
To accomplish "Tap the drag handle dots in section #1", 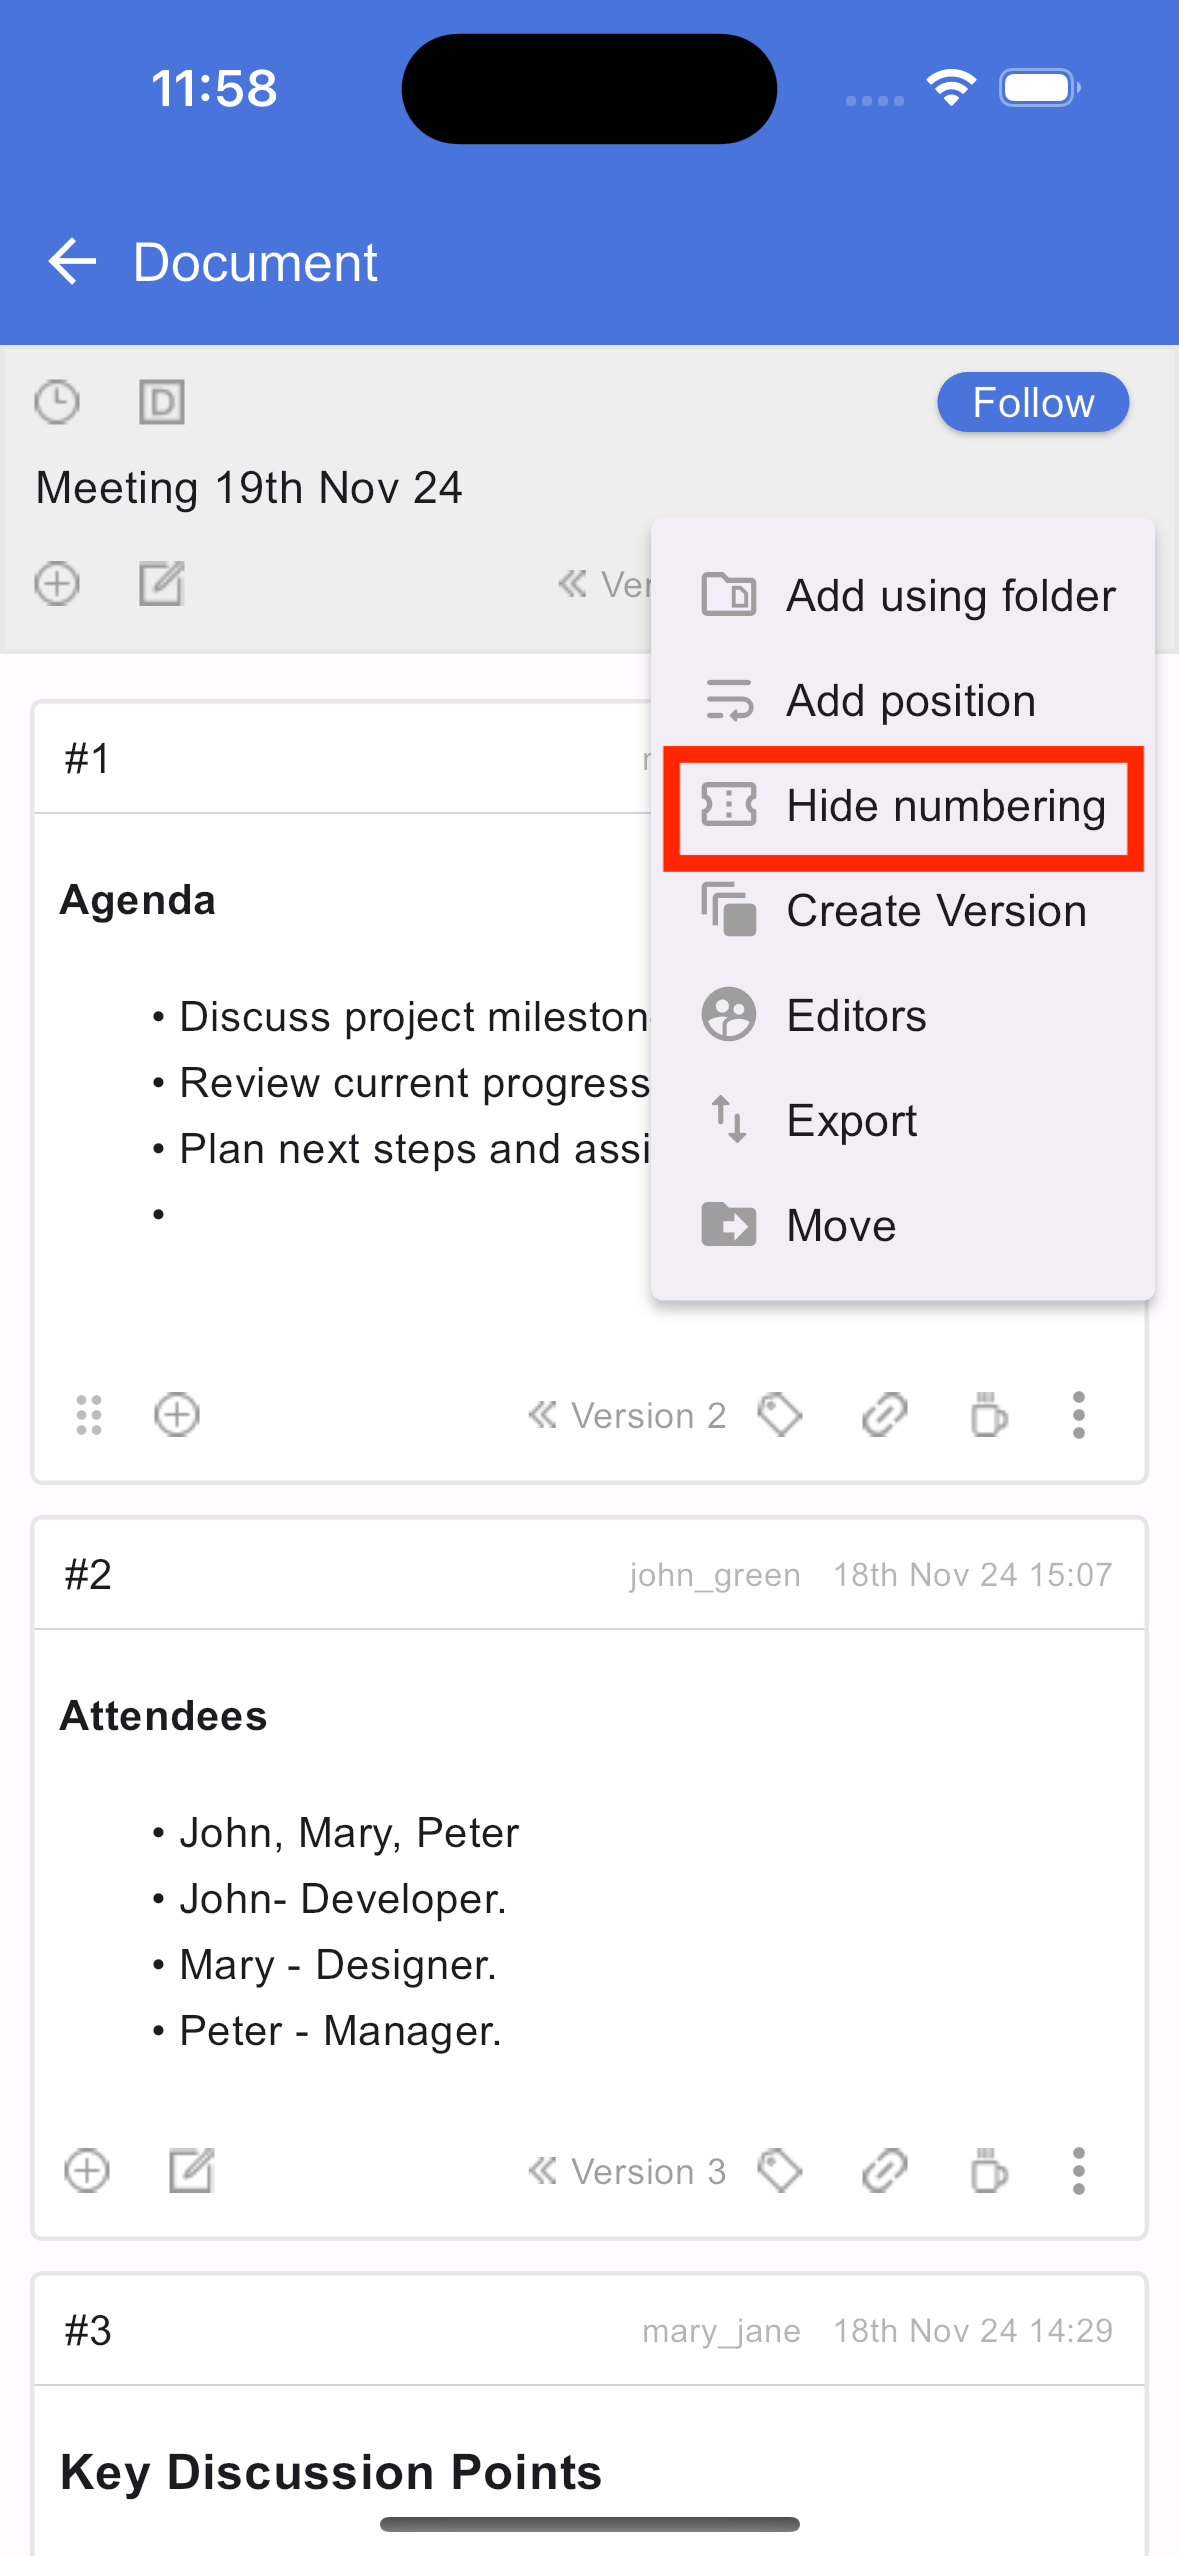I will coord(89,1415).
